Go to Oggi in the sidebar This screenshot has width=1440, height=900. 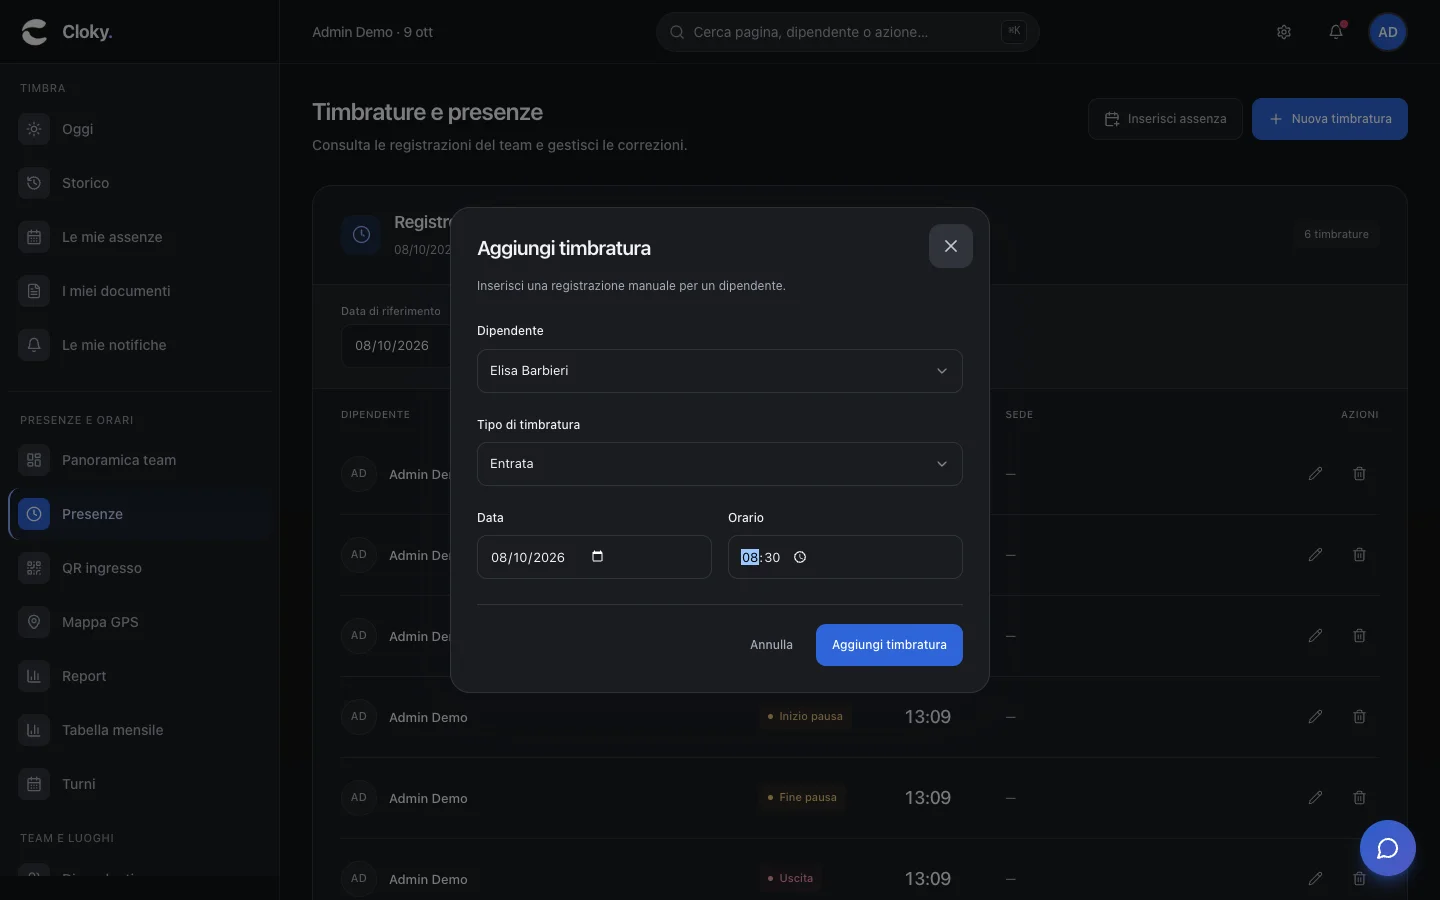[x=139, y=129]
